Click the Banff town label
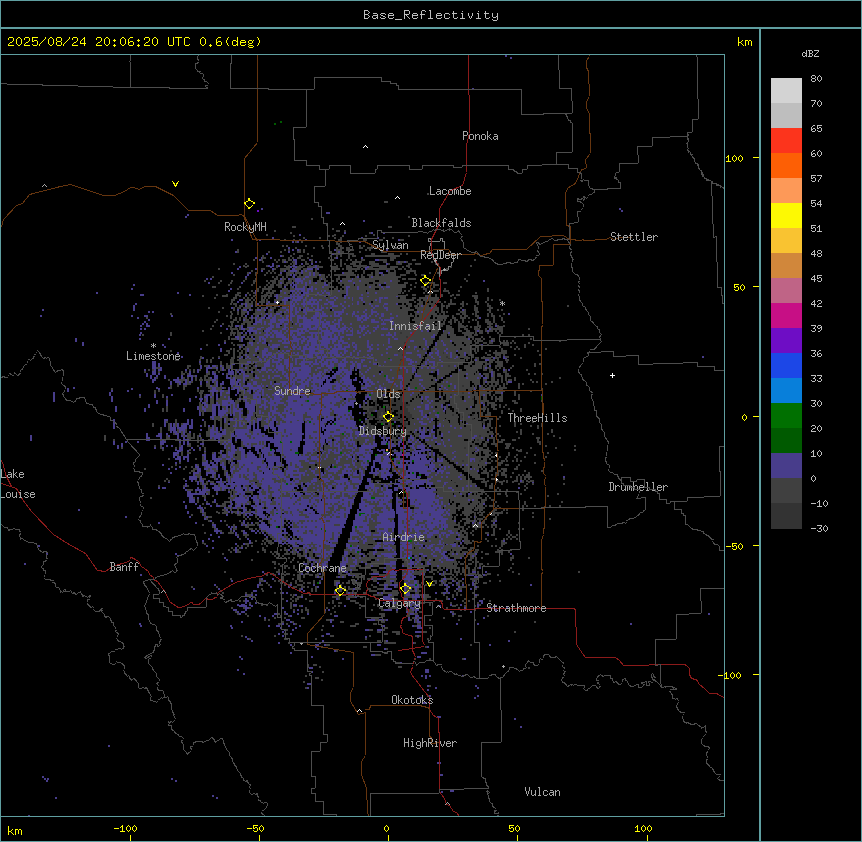The height and width of the screenshot is (842, 862). click(124, 567)
